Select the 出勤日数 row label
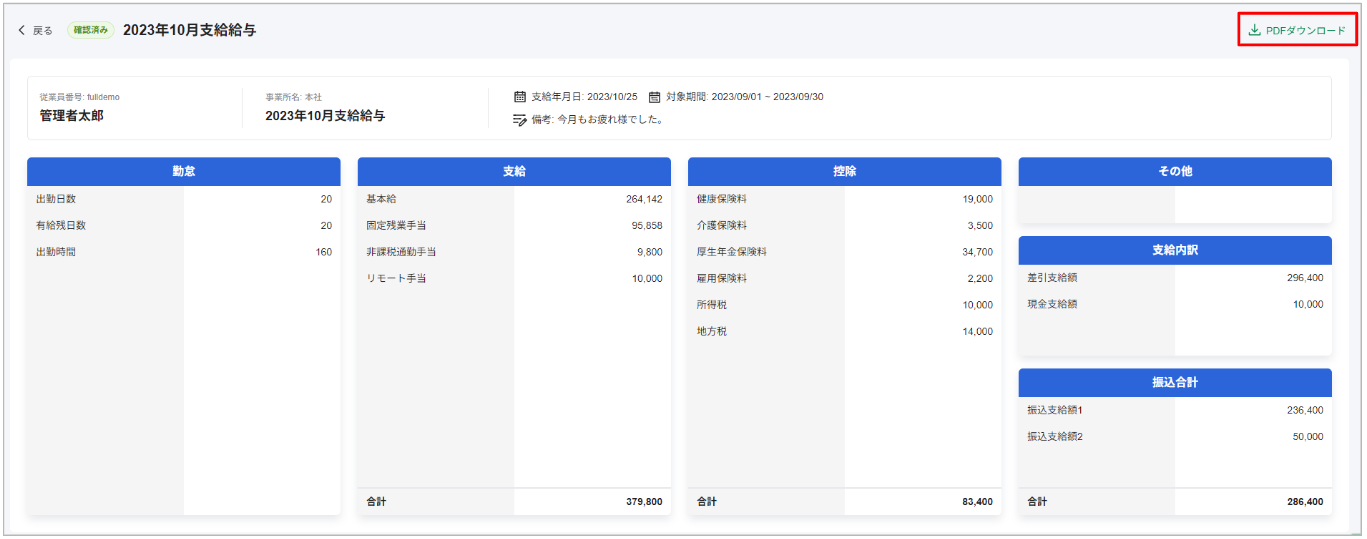The width and height of the screenshot is (1367, 539). tap(56, 199)
